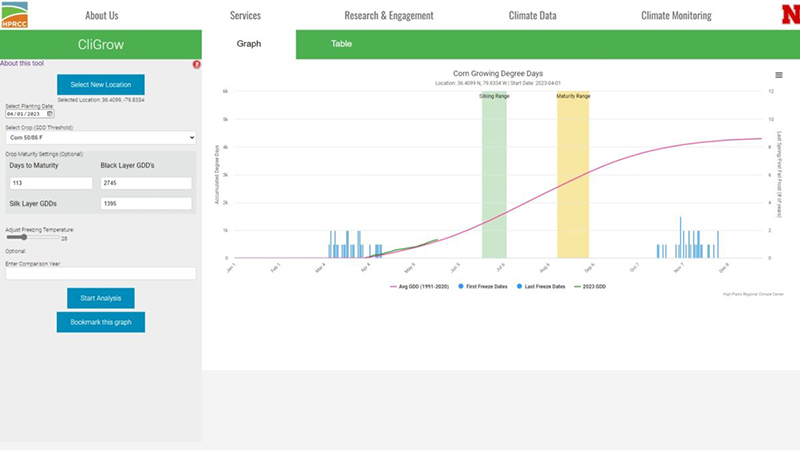This screenshot has width=800, height=450.
Task: Open the Services menu
Action: point(245,16)
